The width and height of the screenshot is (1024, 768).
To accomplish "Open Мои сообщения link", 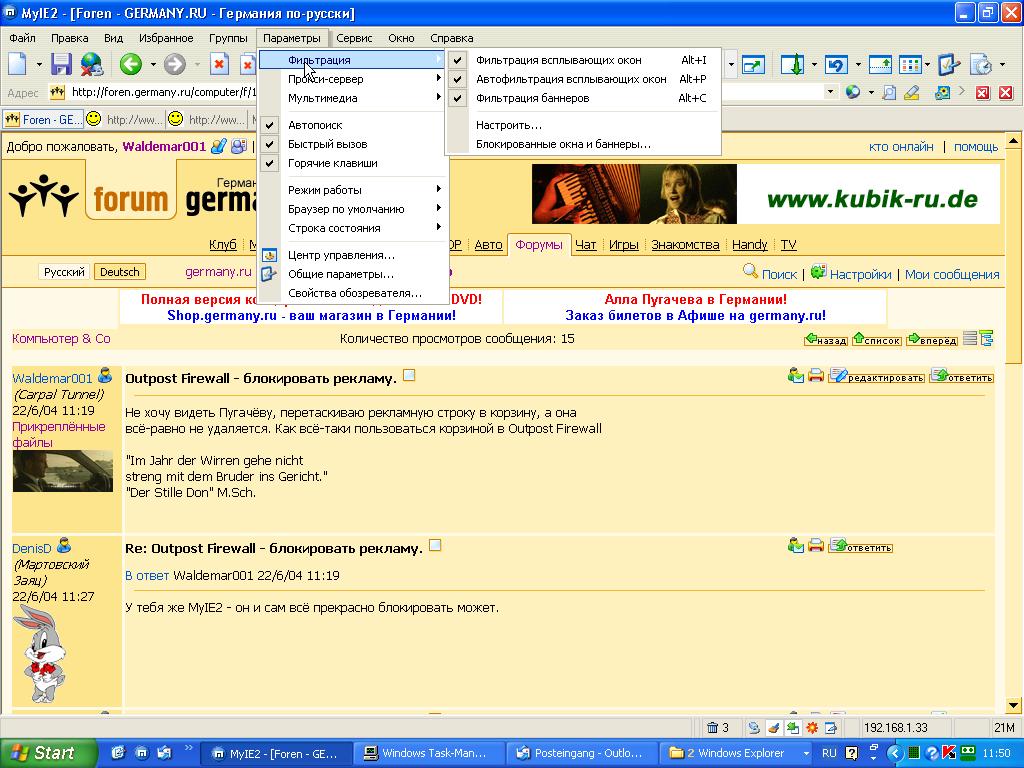I will 952,274.
